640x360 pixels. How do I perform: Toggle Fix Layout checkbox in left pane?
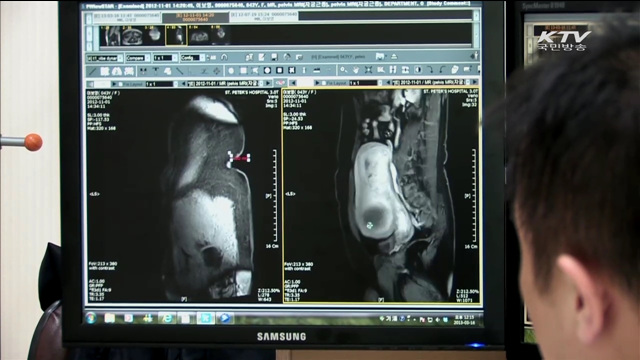[x=121, y=84]
